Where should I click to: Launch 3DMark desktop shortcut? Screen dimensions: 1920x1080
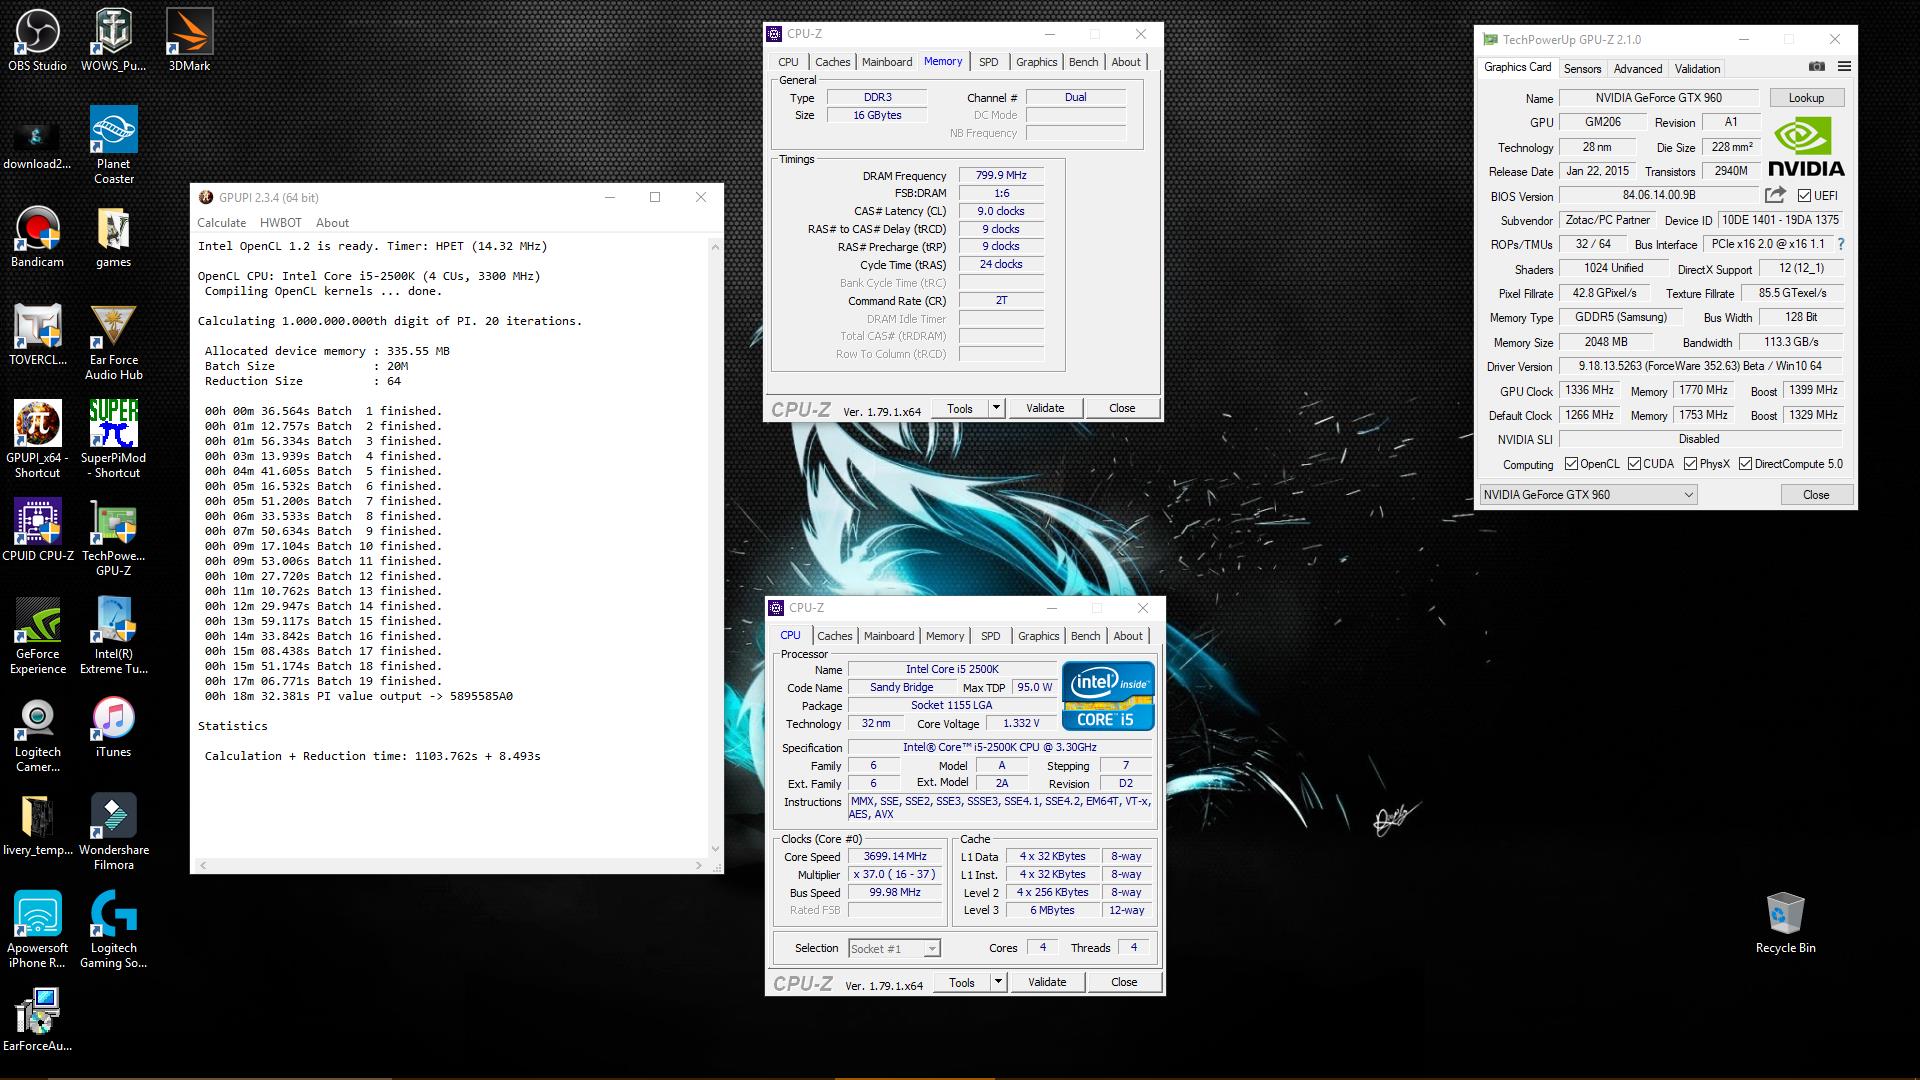tap(189, 40)
